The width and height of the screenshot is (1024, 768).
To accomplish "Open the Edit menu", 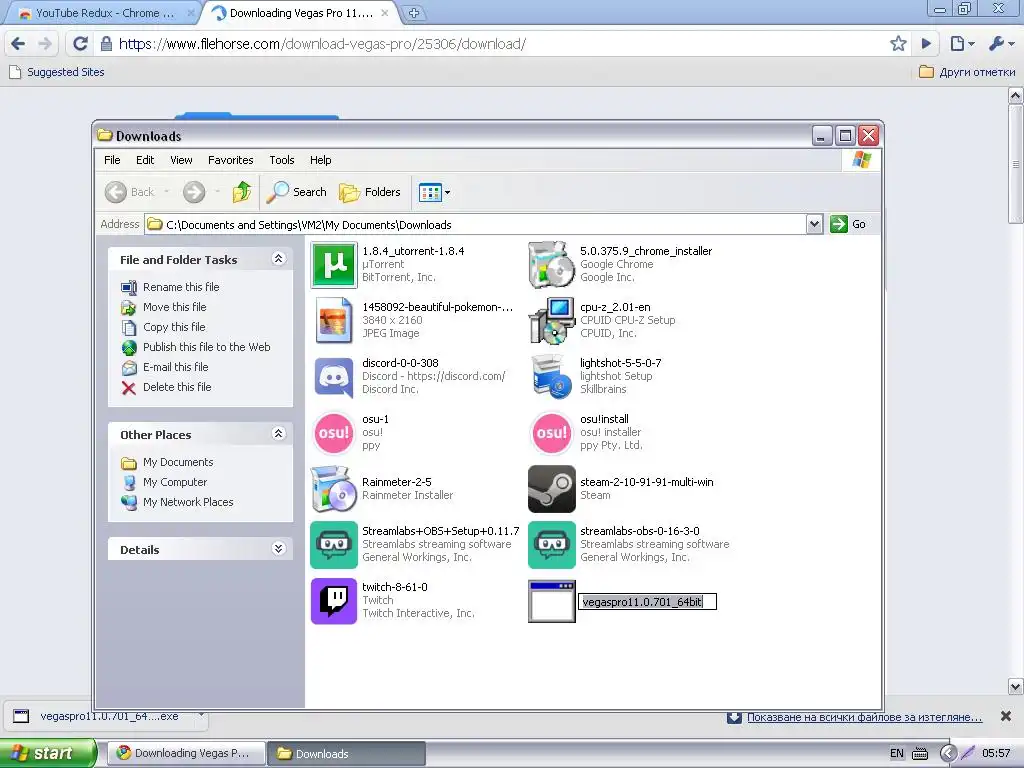I will pos(145,160).
